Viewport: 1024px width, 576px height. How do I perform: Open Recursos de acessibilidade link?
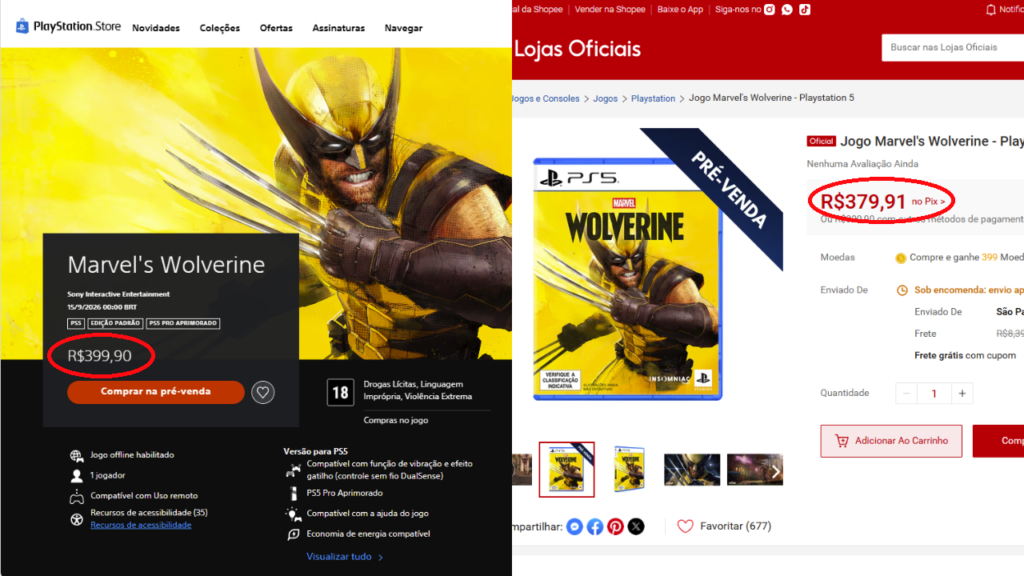tap(141, 525)
